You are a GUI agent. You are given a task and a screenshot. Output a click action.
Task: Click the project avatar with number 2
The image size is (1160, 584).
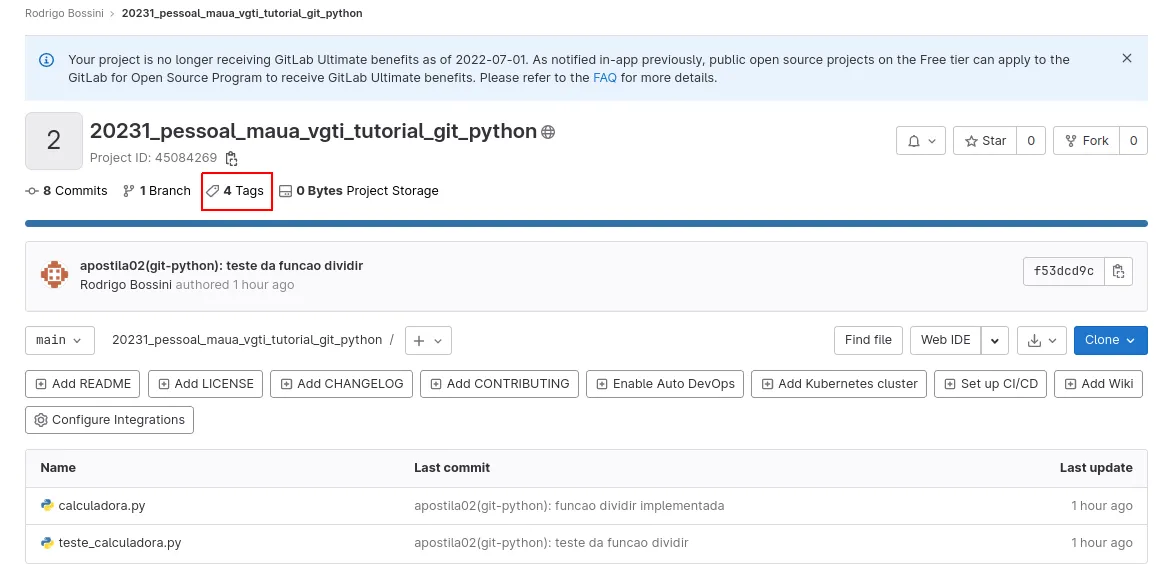[54, 141]
